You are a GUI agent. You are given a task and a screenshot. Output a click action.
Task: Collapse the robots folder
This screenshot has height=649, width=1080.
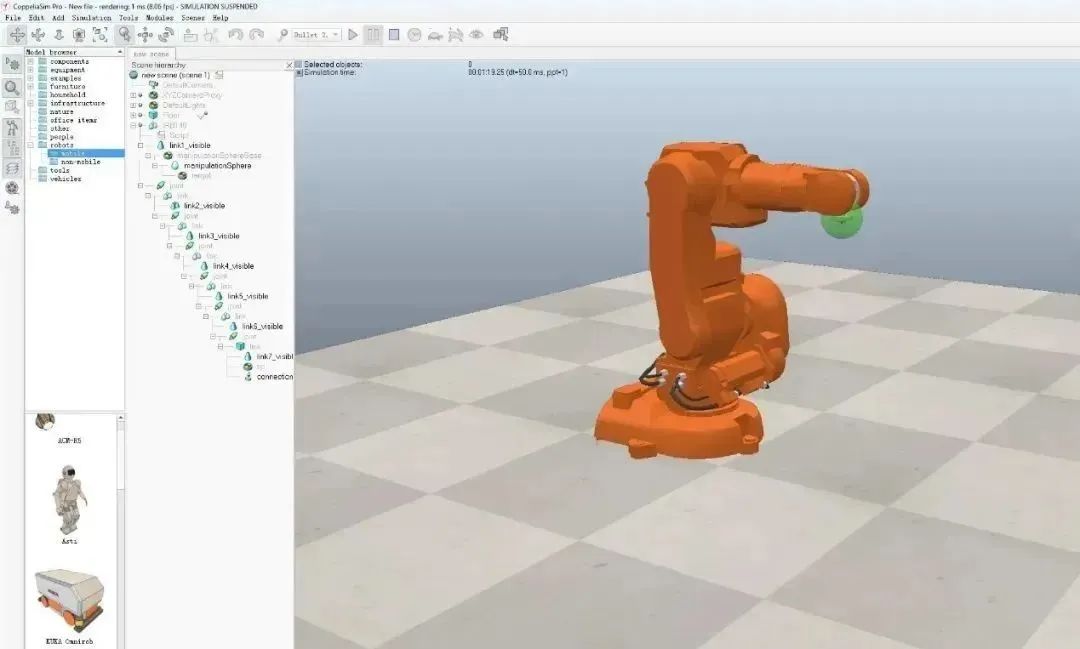[30, 145]
